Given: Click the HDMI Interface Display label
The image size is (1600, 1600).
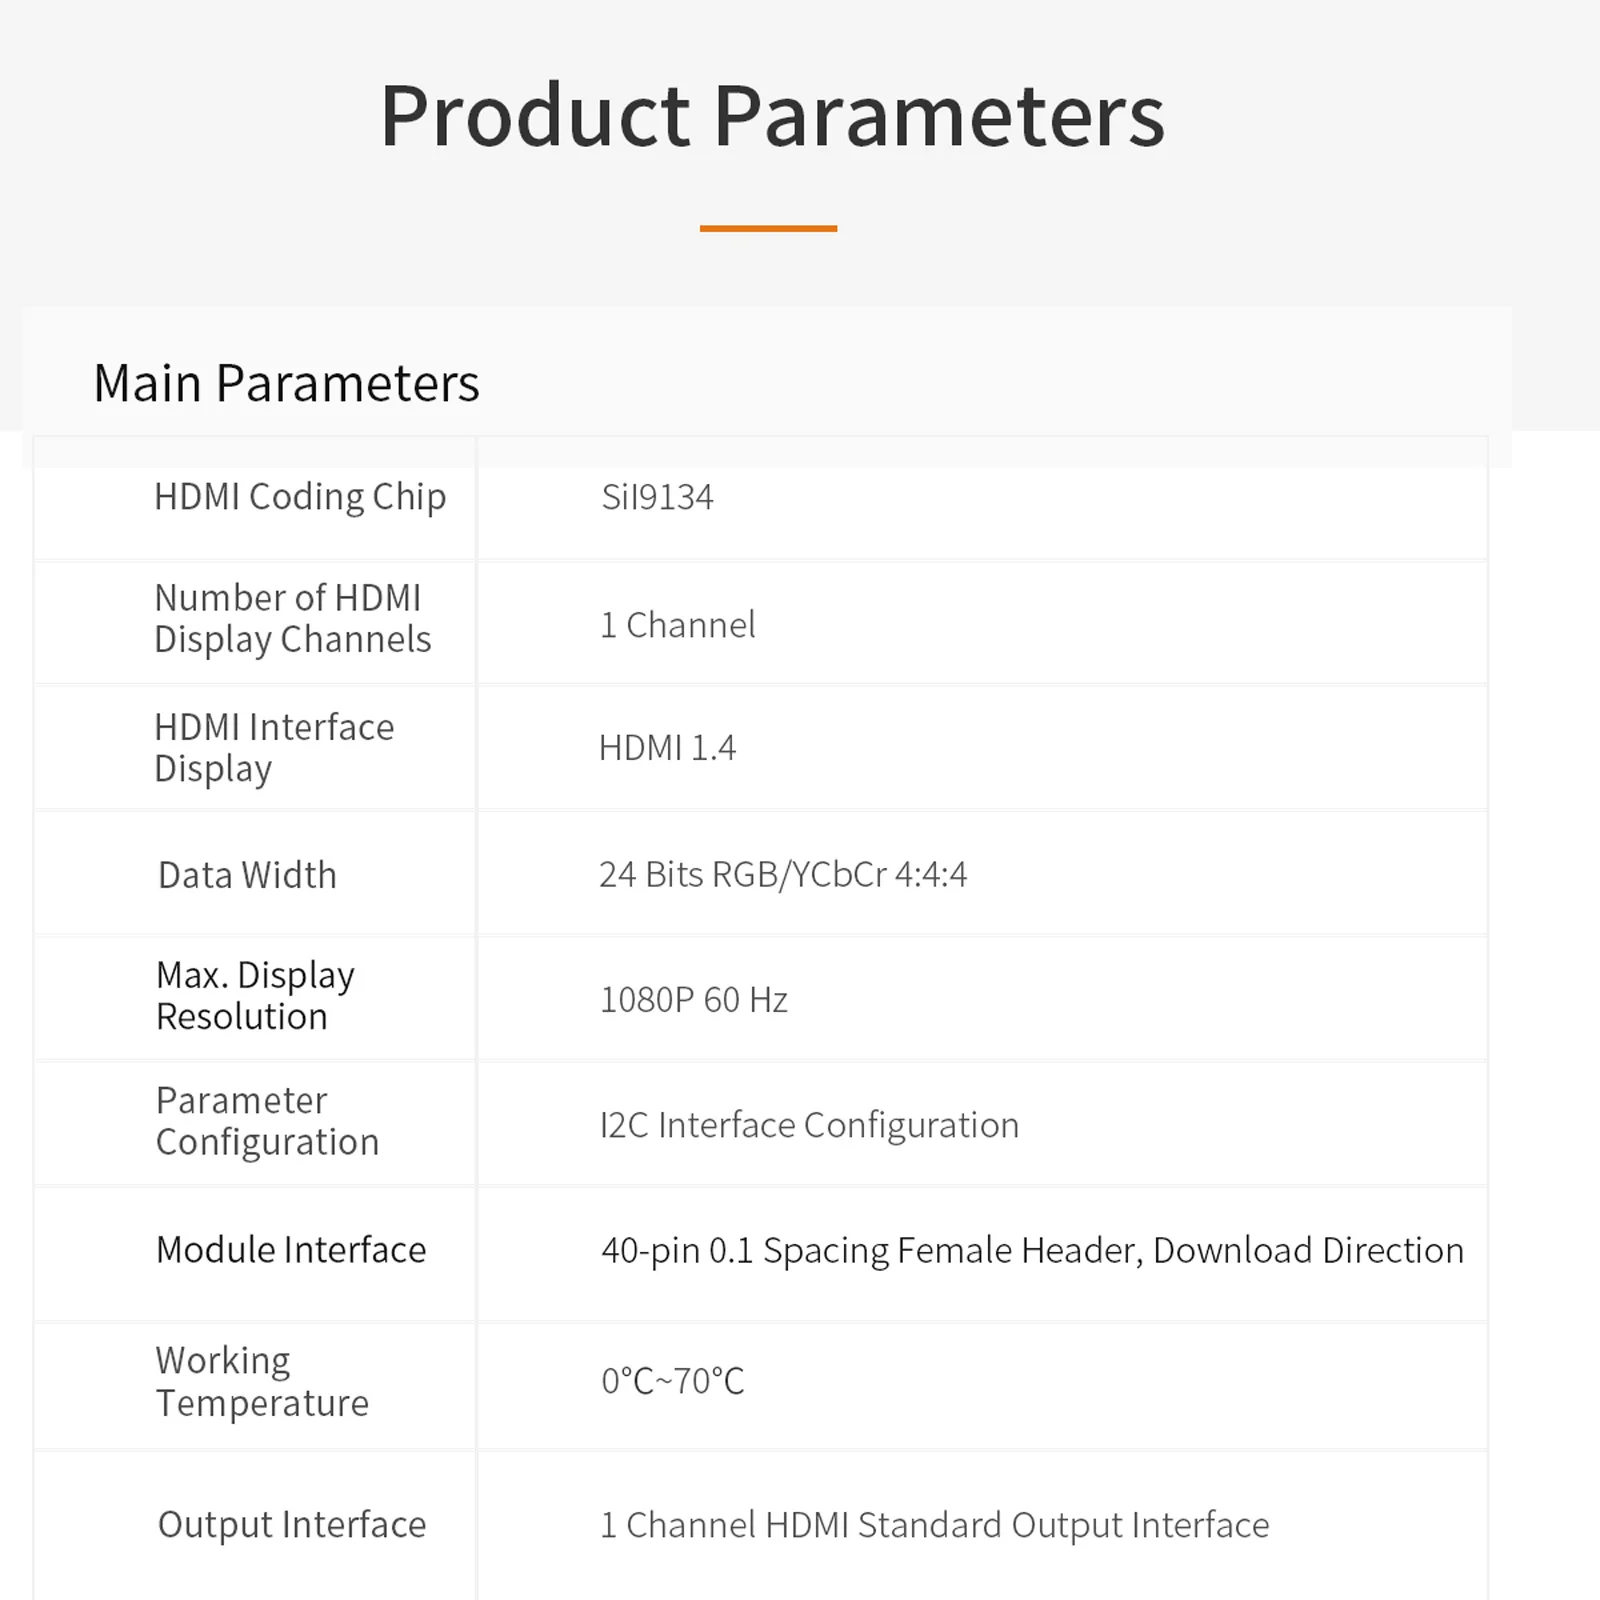Looking at the screenshot, I should coord(274,747).
